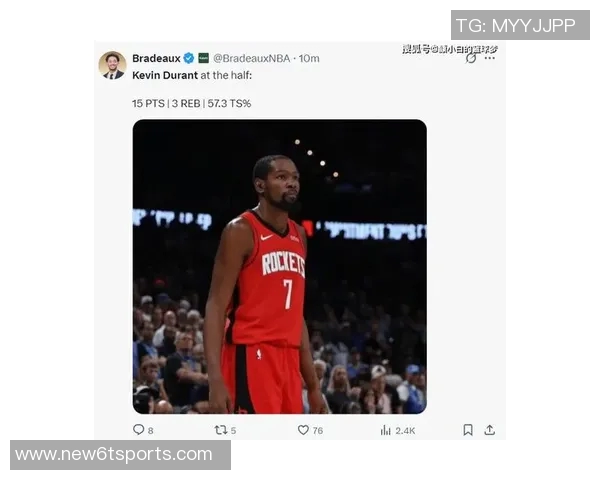Like the tweet with heart icon
Screen dimensions: 600x480
(x=303, y=430)
